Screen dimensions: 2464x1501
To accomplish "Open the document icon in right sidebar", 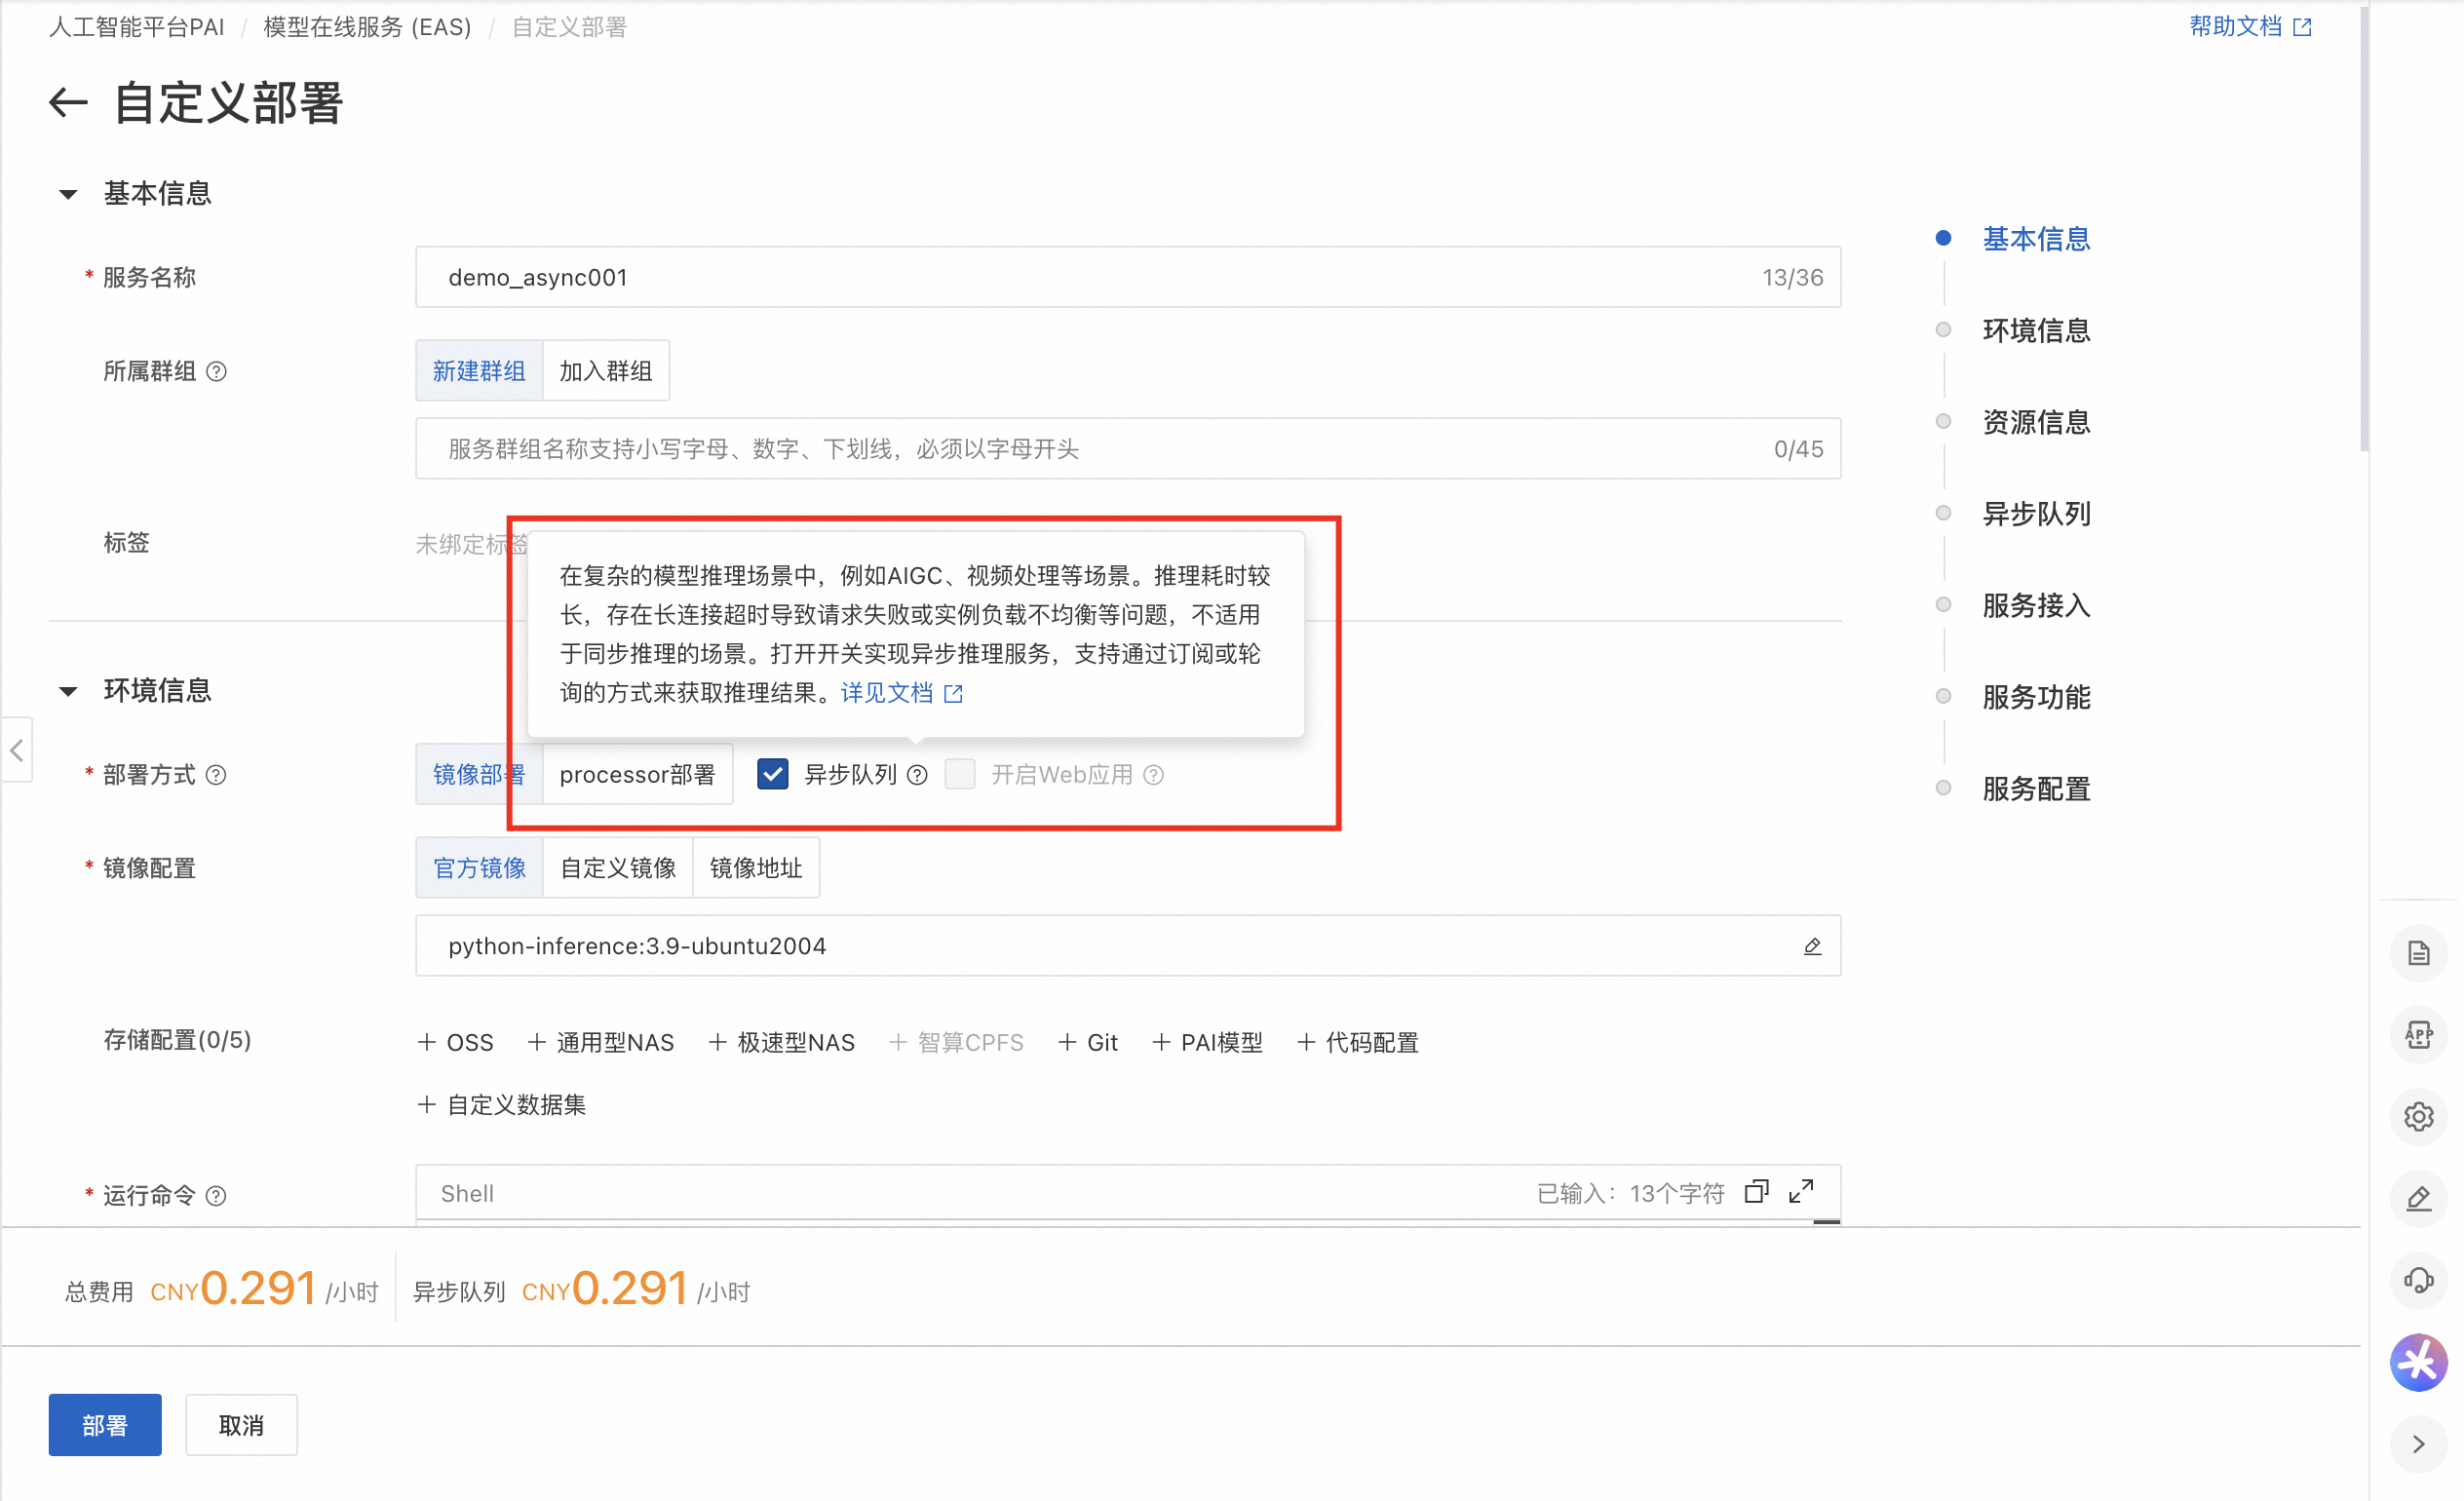I will (2418, 953).
